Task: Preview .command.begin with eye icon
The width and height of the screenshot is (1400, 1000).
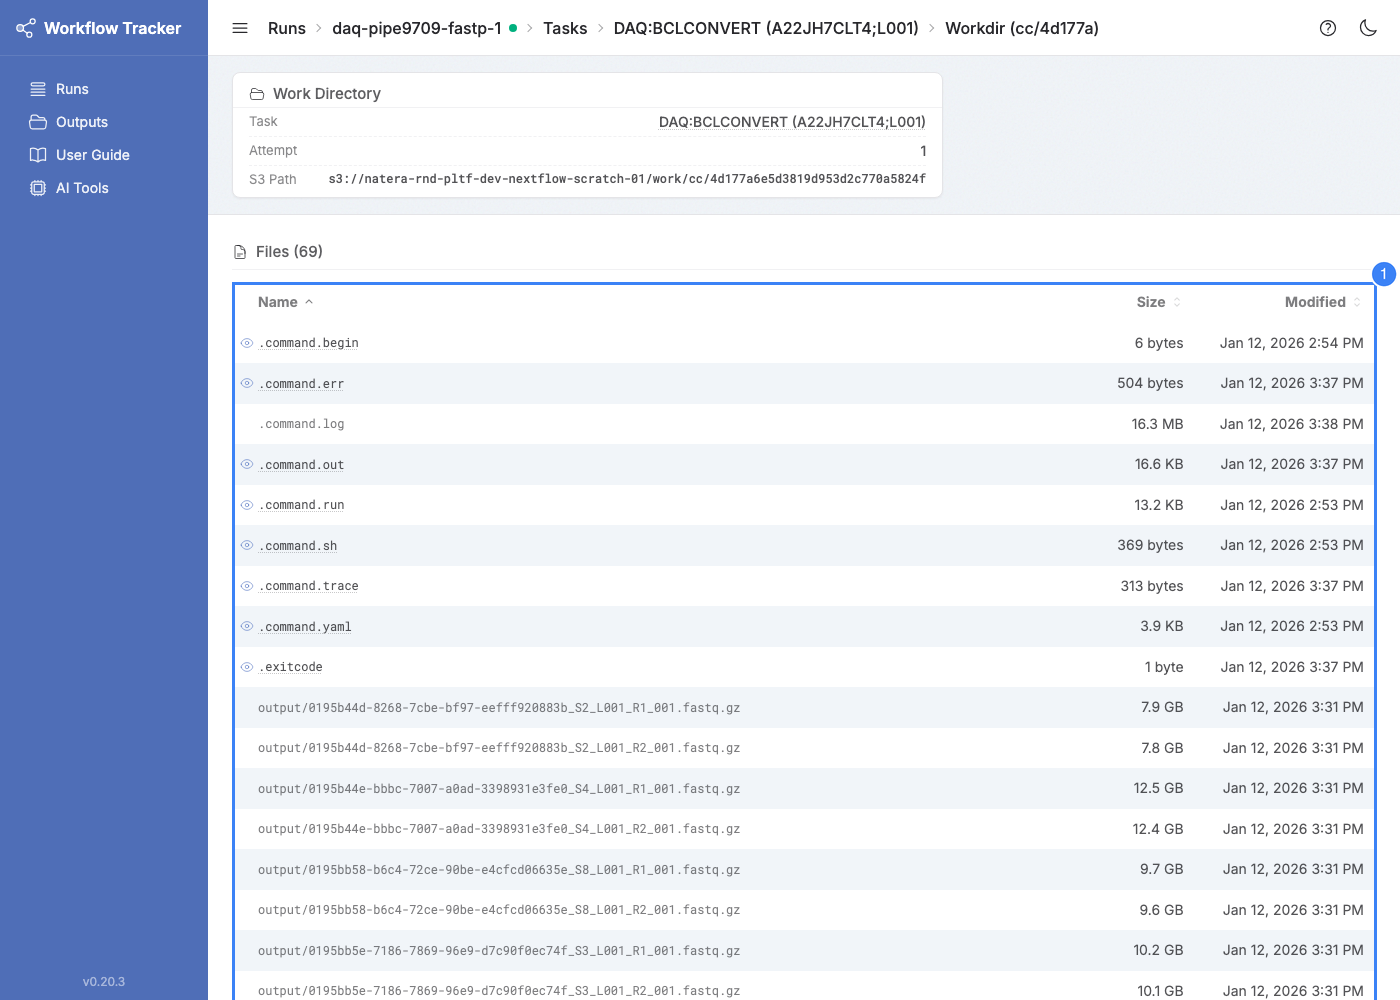Action: click(247, 343)
